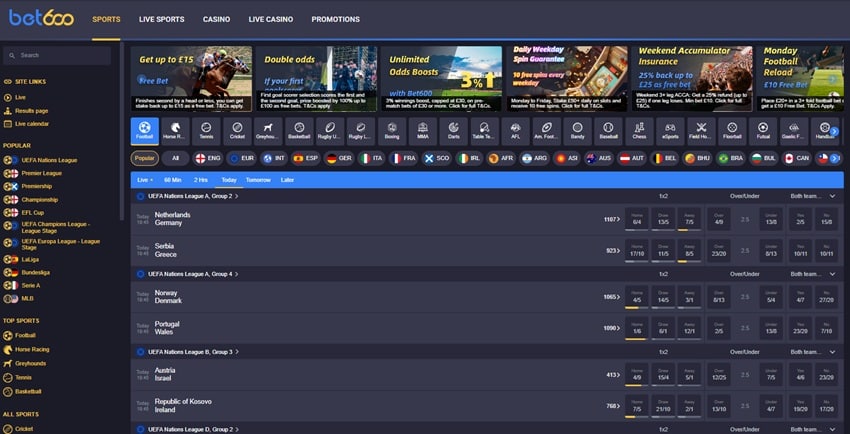Bet on Netherlands home win 6/4
850x434 pixels.
[636, 219]
